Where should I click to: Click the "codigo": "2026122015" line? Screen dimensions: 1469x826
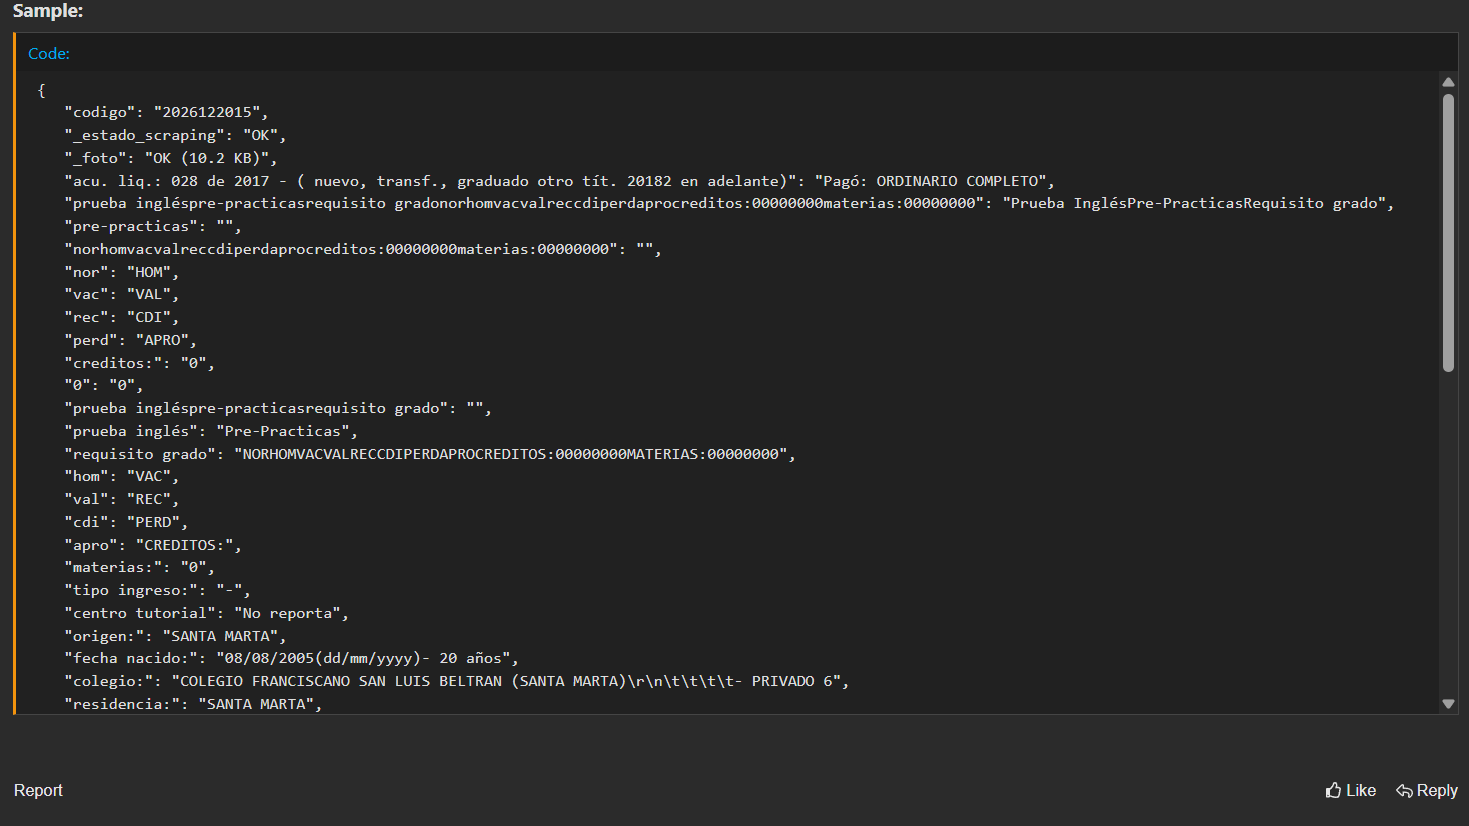(166, 112)
